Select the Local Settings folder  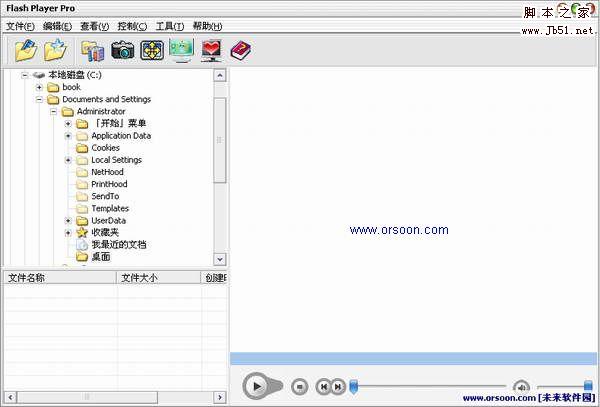pos(116,160)
